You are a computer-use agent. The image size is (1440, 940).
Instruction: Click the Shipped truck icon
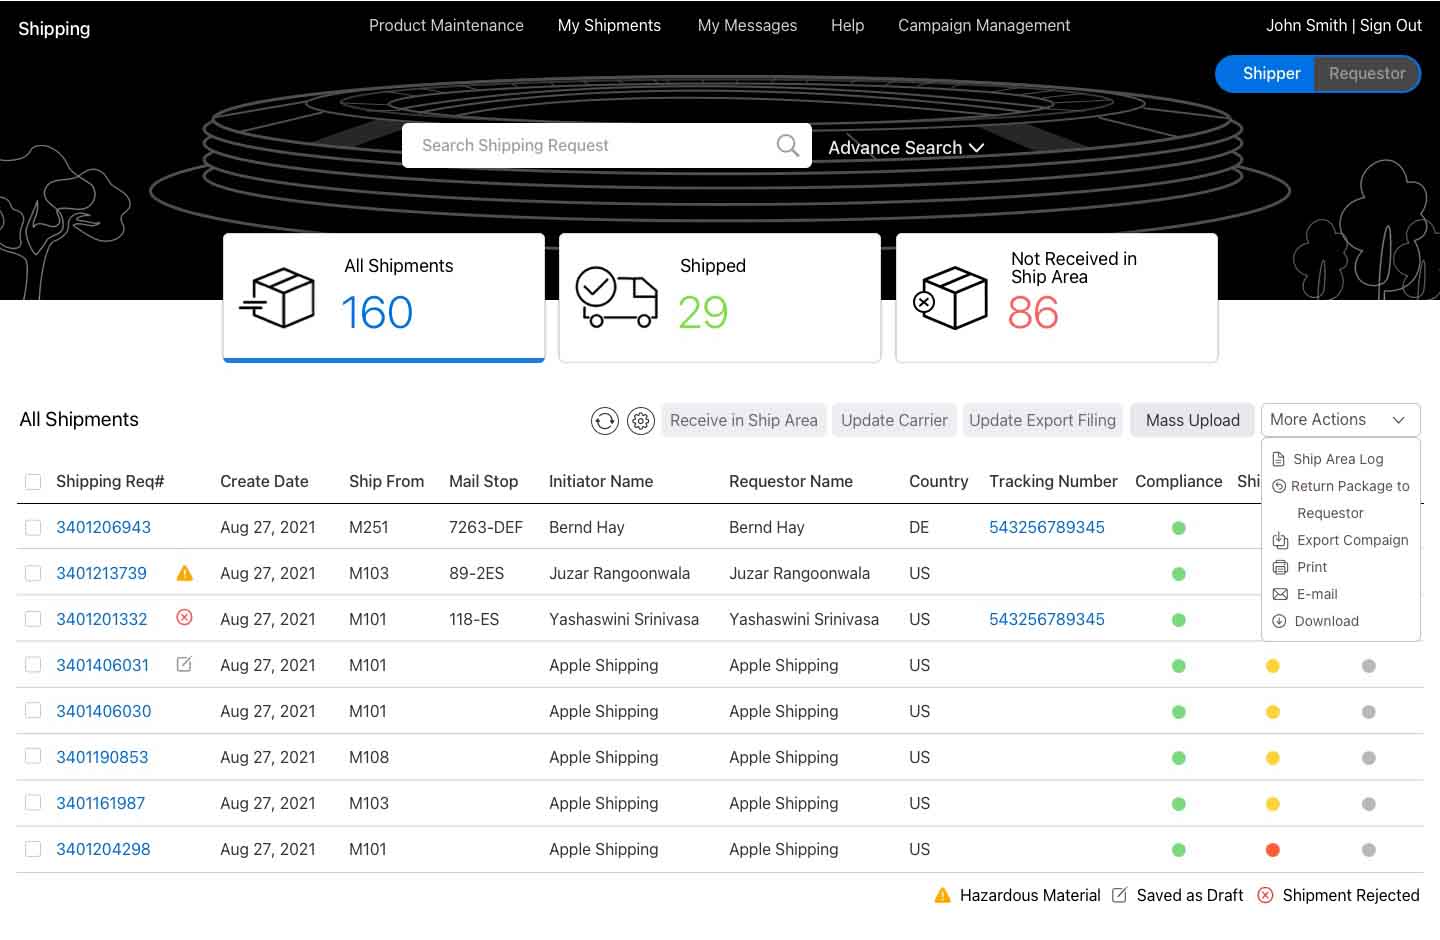click(x=616, y=297)
